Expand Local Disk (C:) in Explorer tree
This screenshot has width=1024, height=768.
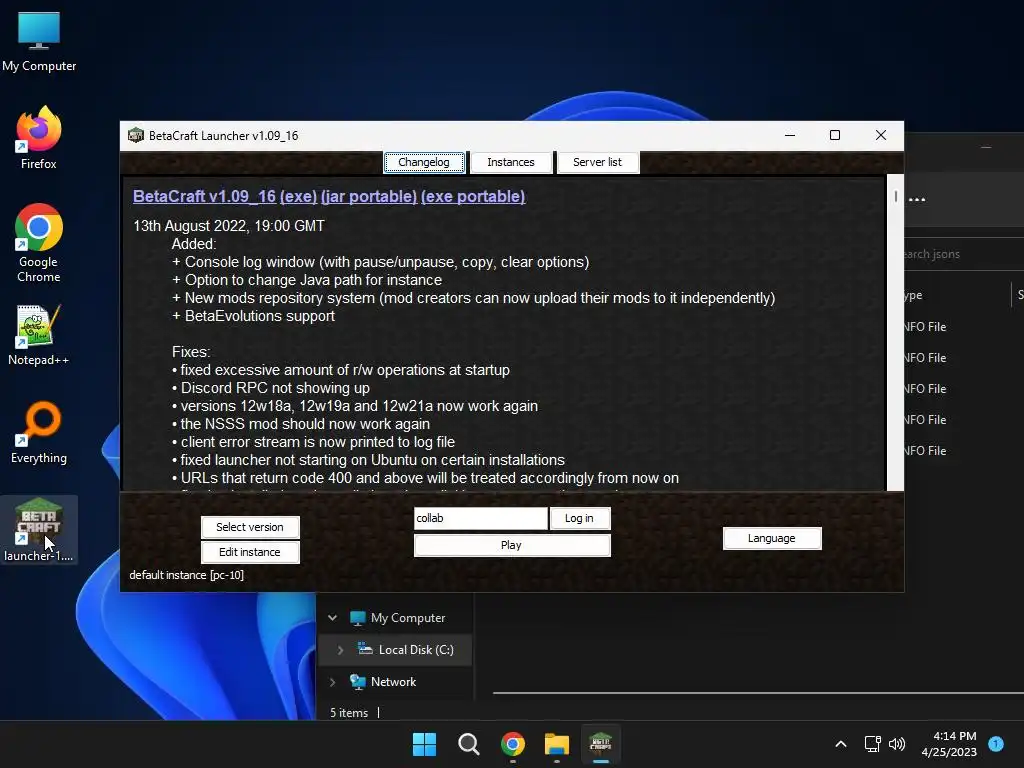pyautogui.click(x=340, y=650)
